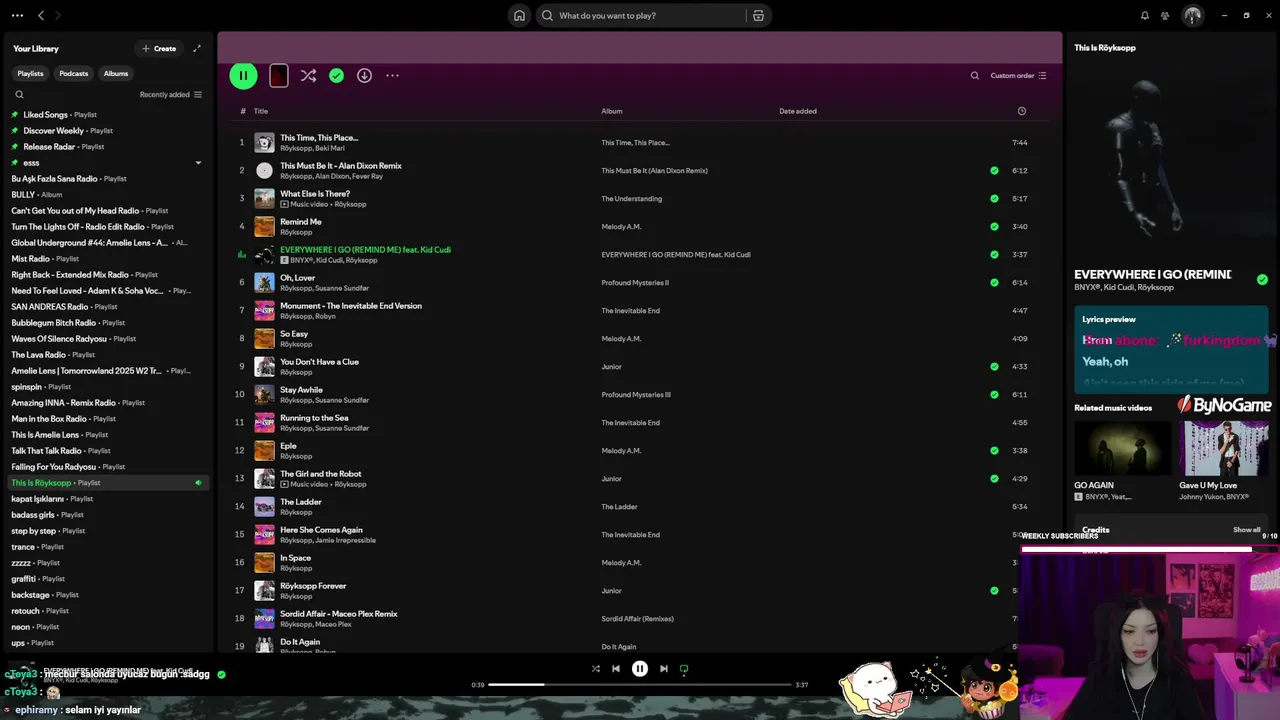Open the user profile avatar menu

tap(1193, 15)
